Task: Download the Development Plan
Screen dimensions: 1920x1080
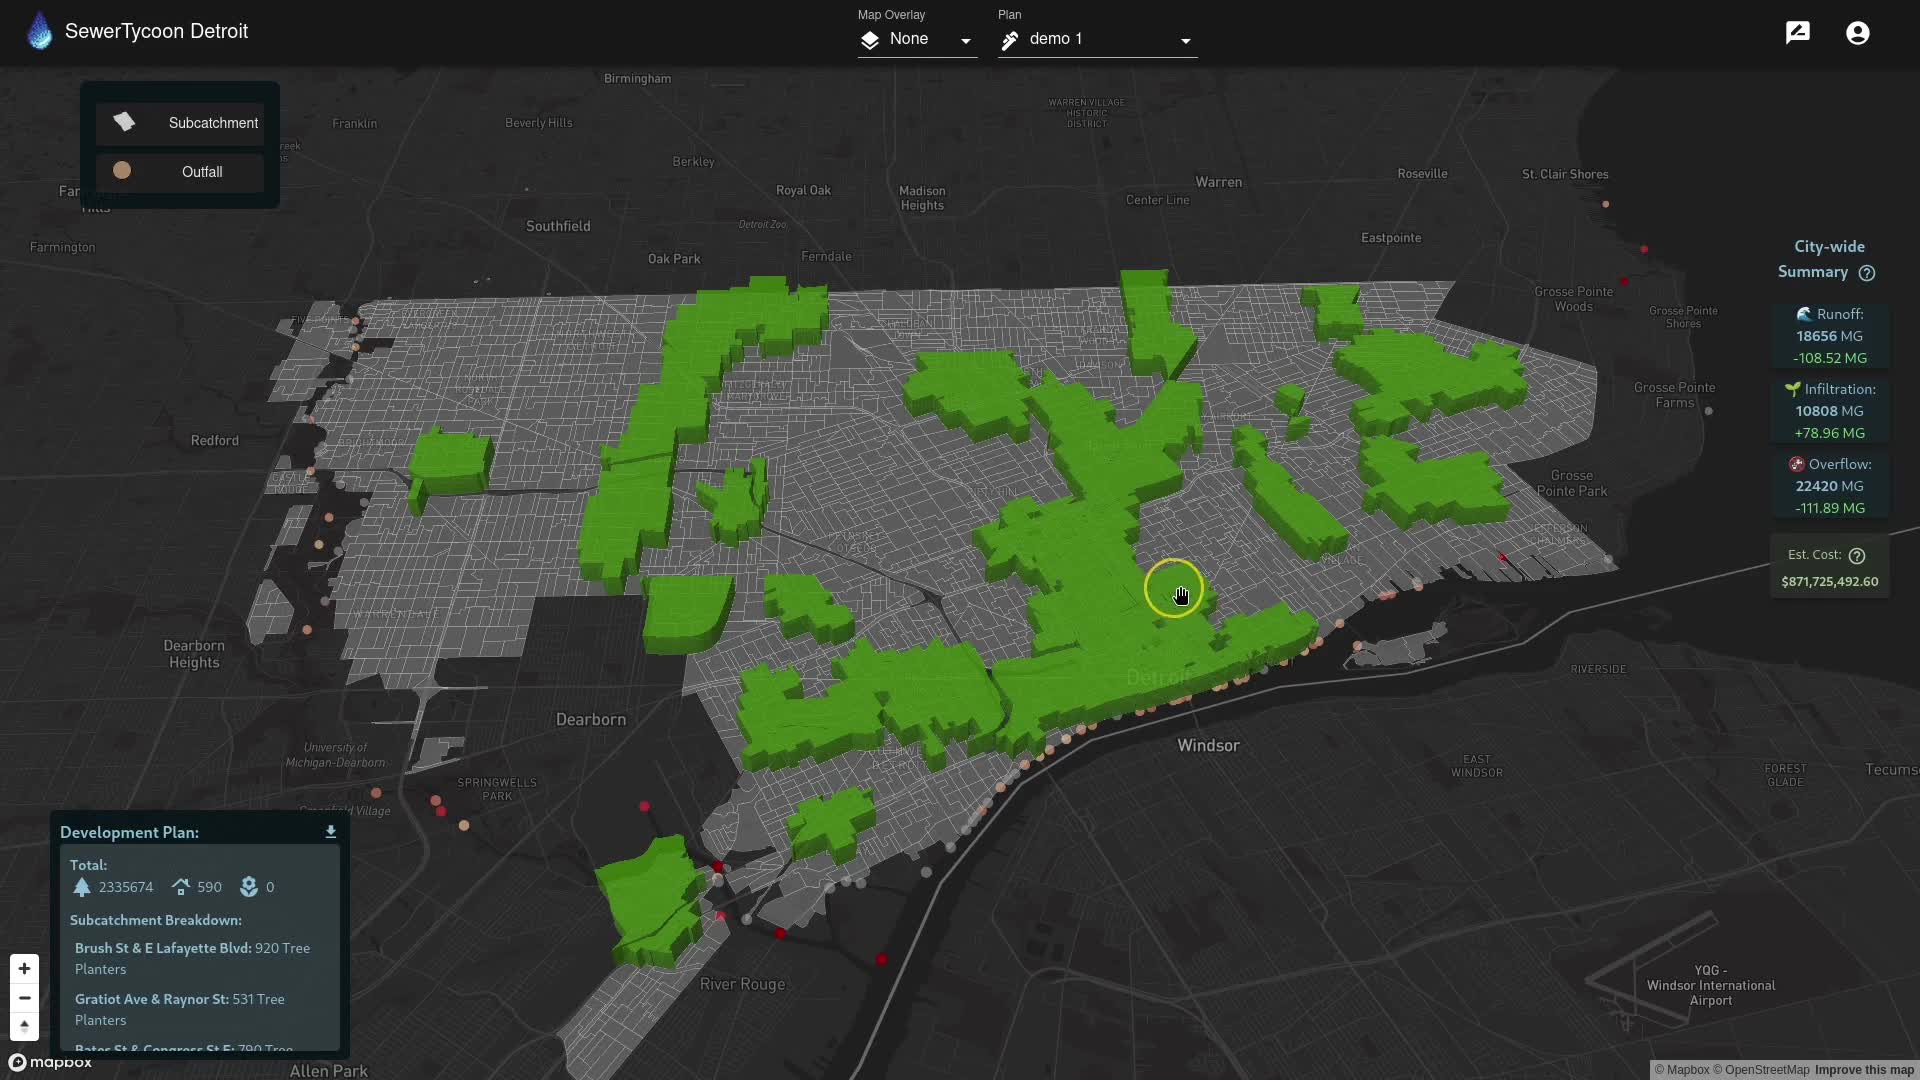Action: 331,831
